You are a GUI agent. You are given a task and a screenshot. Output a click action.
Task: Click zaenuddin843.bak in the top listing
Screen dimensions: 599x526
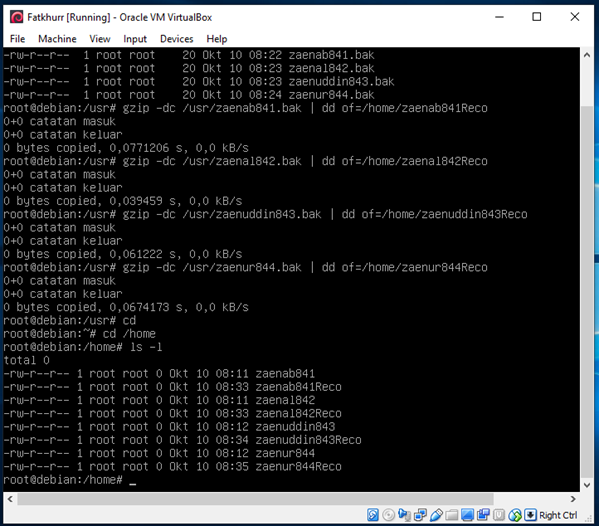341,81
